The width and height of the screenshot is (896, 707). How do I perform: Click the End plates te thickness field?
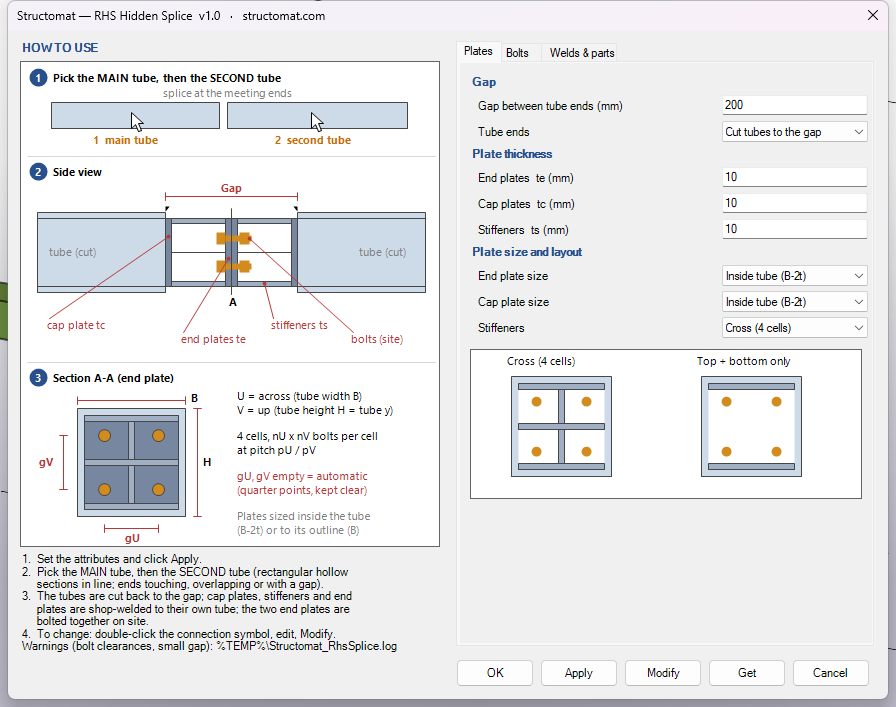coord(794,177)
